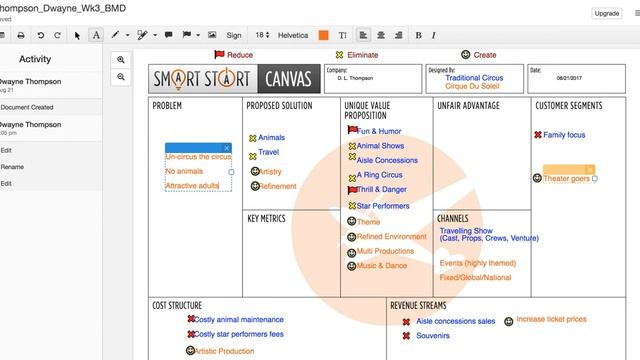Screen dimensions: 640x360
Task: Click the yellow X beside Animals
Action: click(253, 138)
